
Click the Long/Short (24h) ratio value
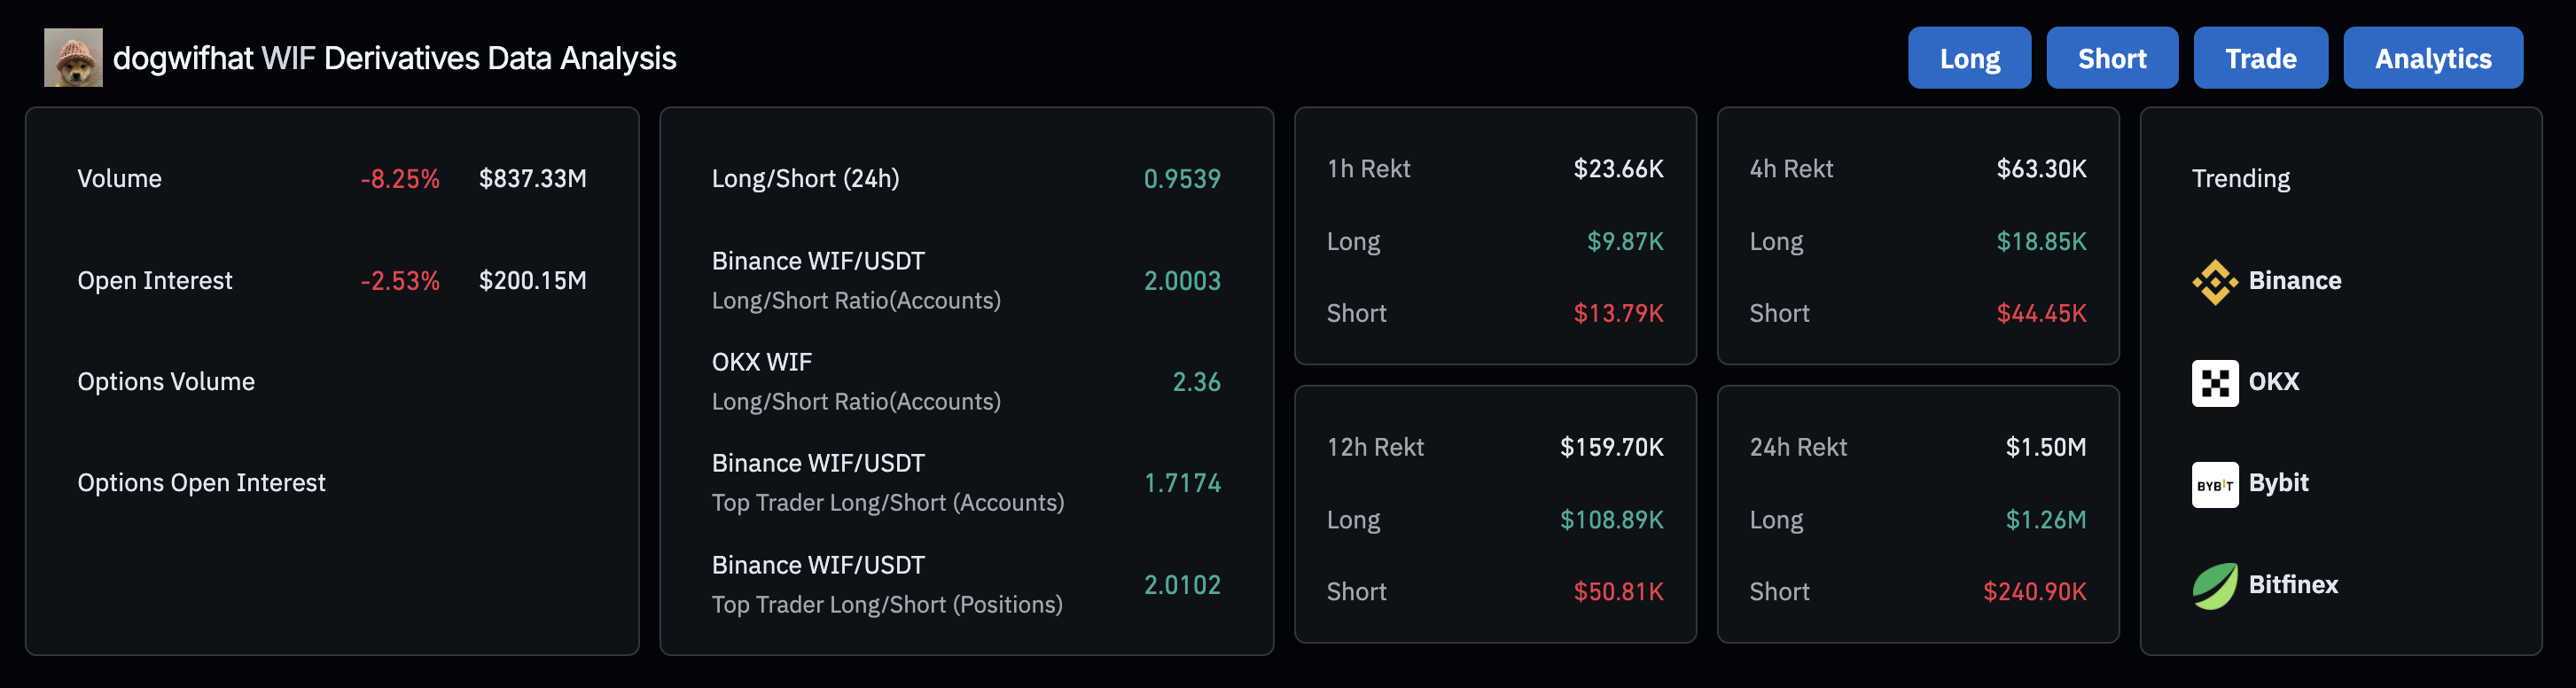pos(1182,179)
